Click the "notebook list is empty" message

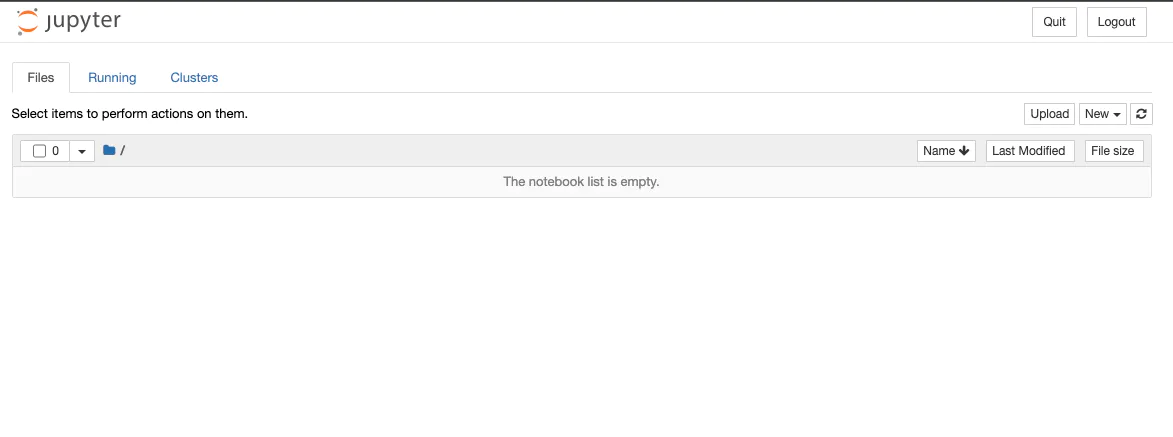581,182
